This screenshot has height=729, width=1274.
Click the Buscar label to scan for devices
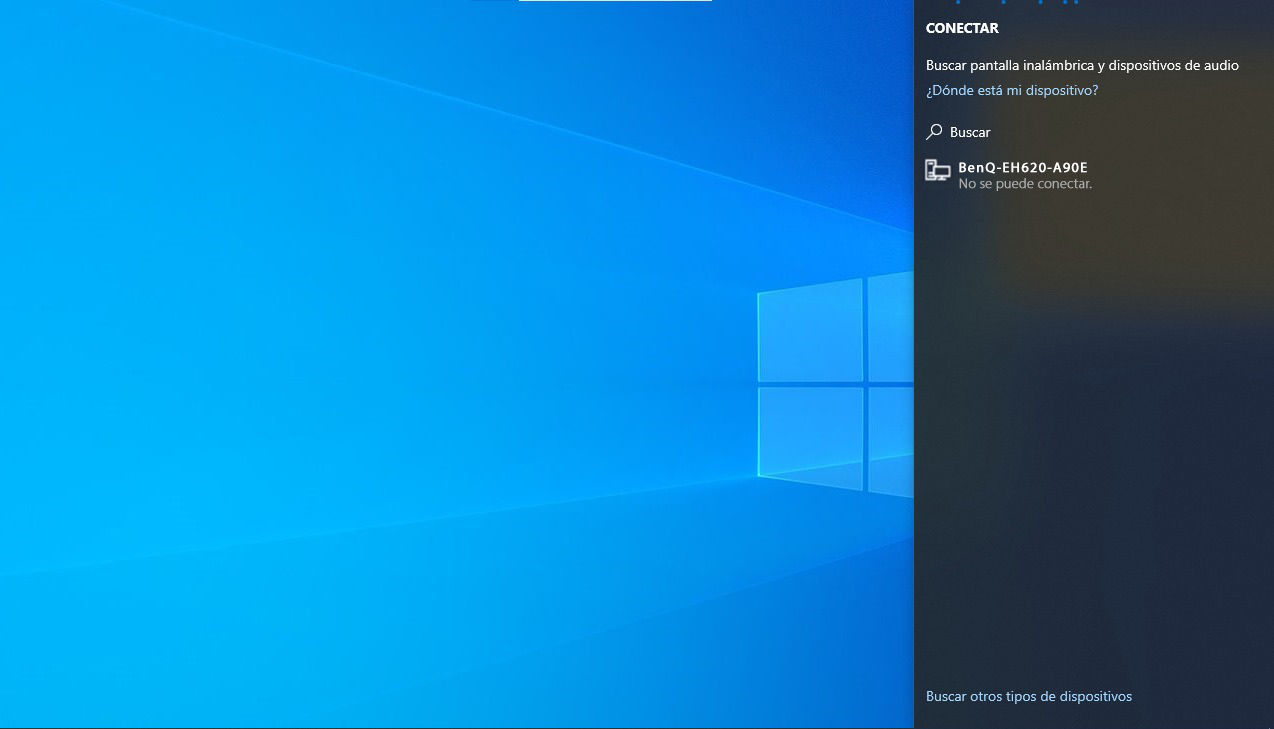[970, 132]
